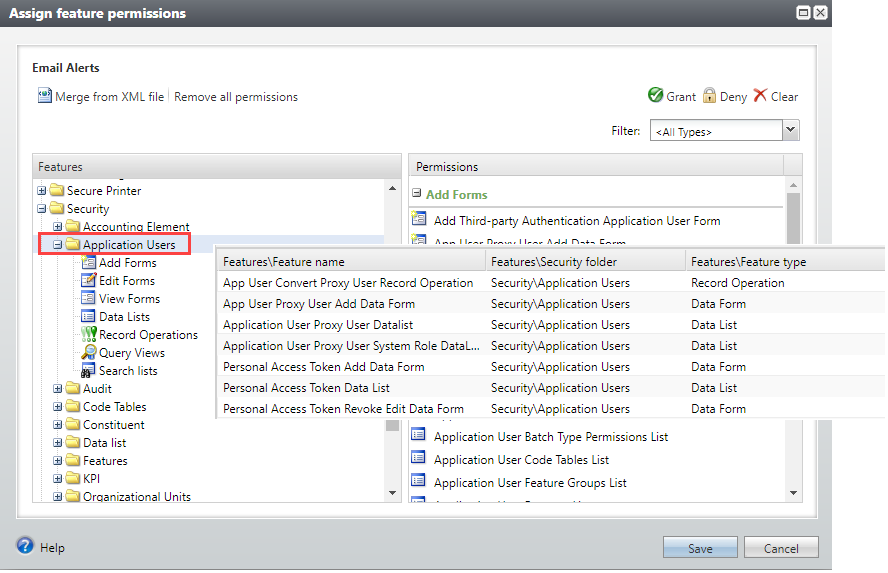Image resolution: width=888 pixels, height=573 pixels.
Task: Select Application User Proxy User Datalist row
Action: point(551,324)
